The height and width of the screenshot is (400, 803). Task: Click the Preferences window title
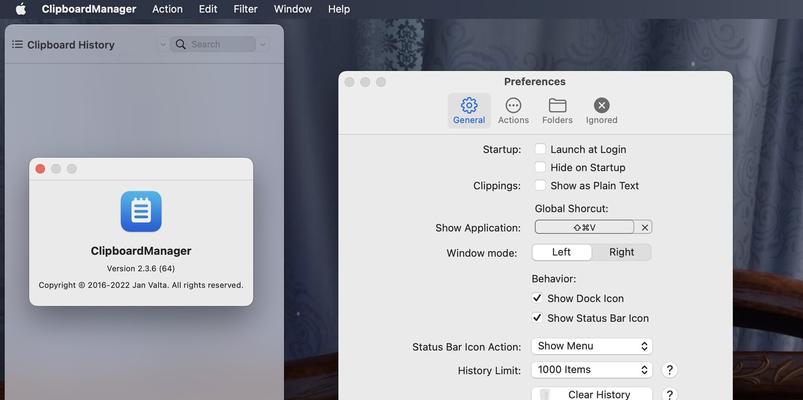[x=535, y=82]
